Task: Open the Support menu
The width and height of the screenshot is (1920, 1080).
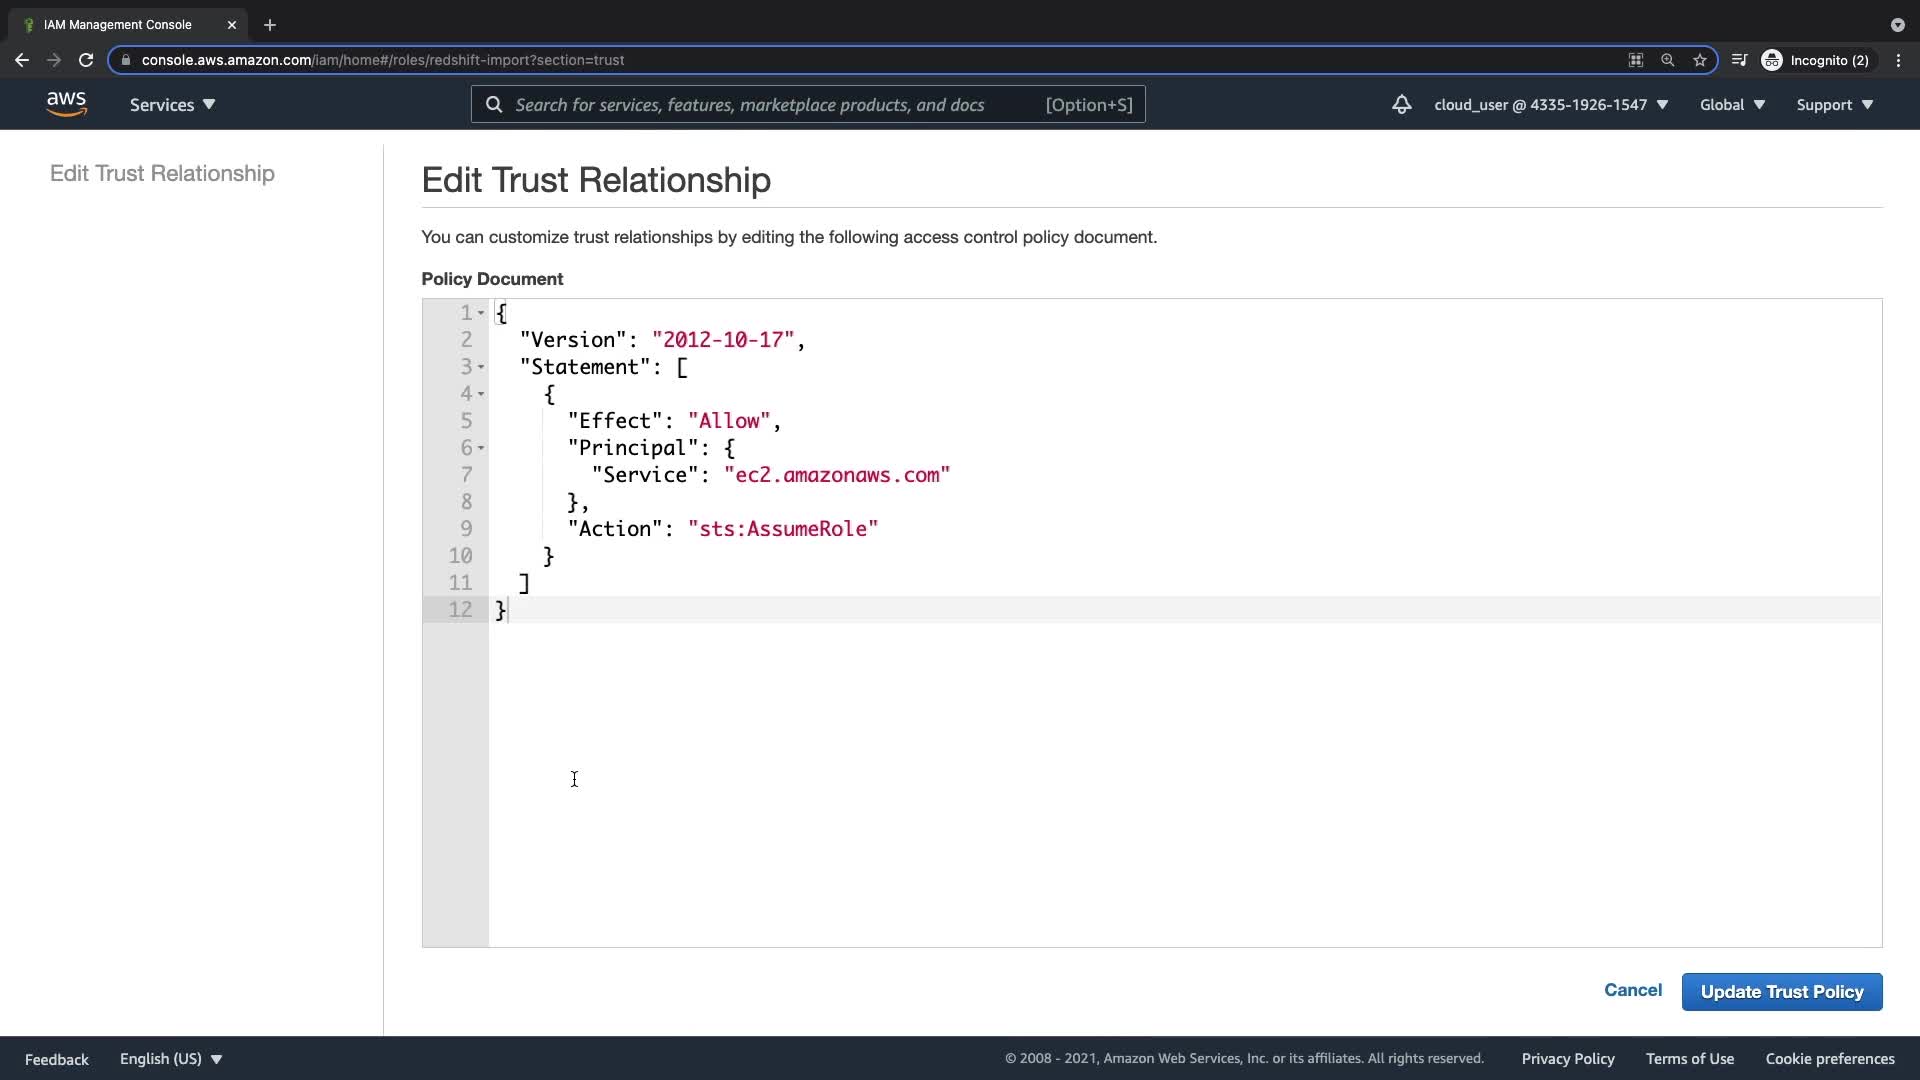Action: pyautogui.click(x=1834, y=104)
